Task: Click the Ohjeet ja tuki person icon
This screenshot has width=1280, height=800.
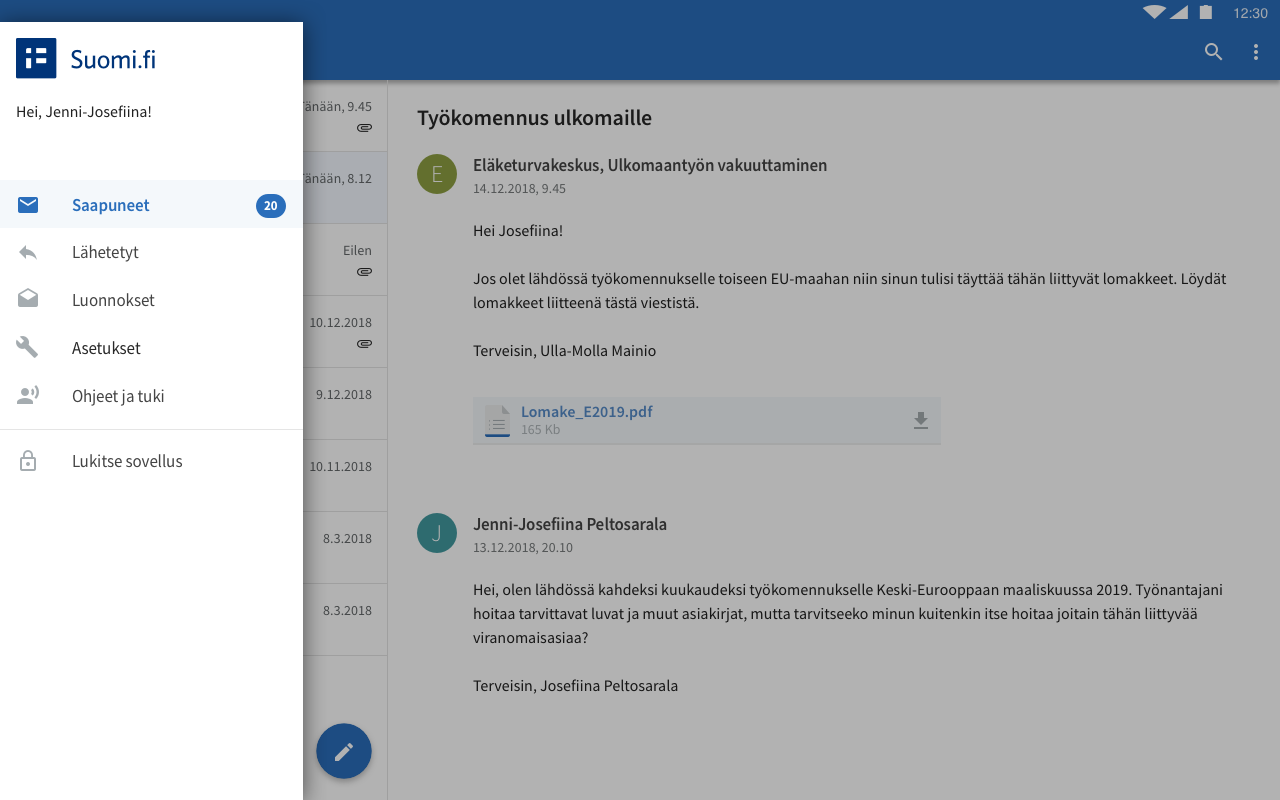Action: coord(28,395)
